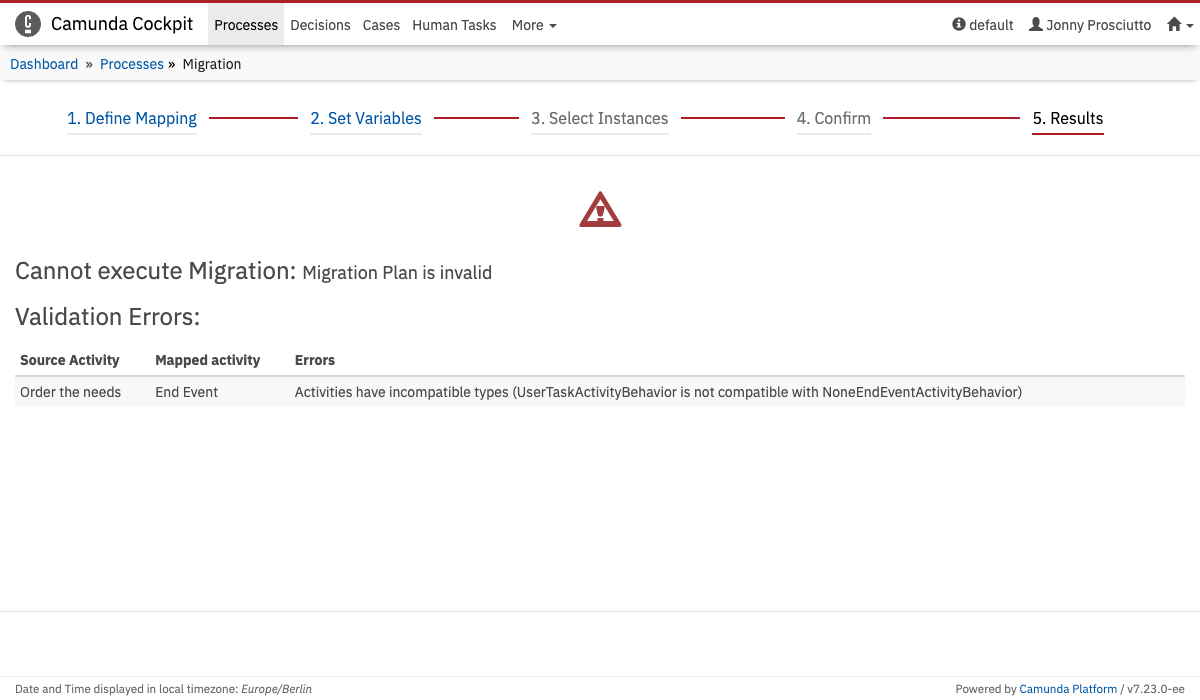Click the user profile icon
Viewport: 1200px width, 700px height.
(1035, 25)
